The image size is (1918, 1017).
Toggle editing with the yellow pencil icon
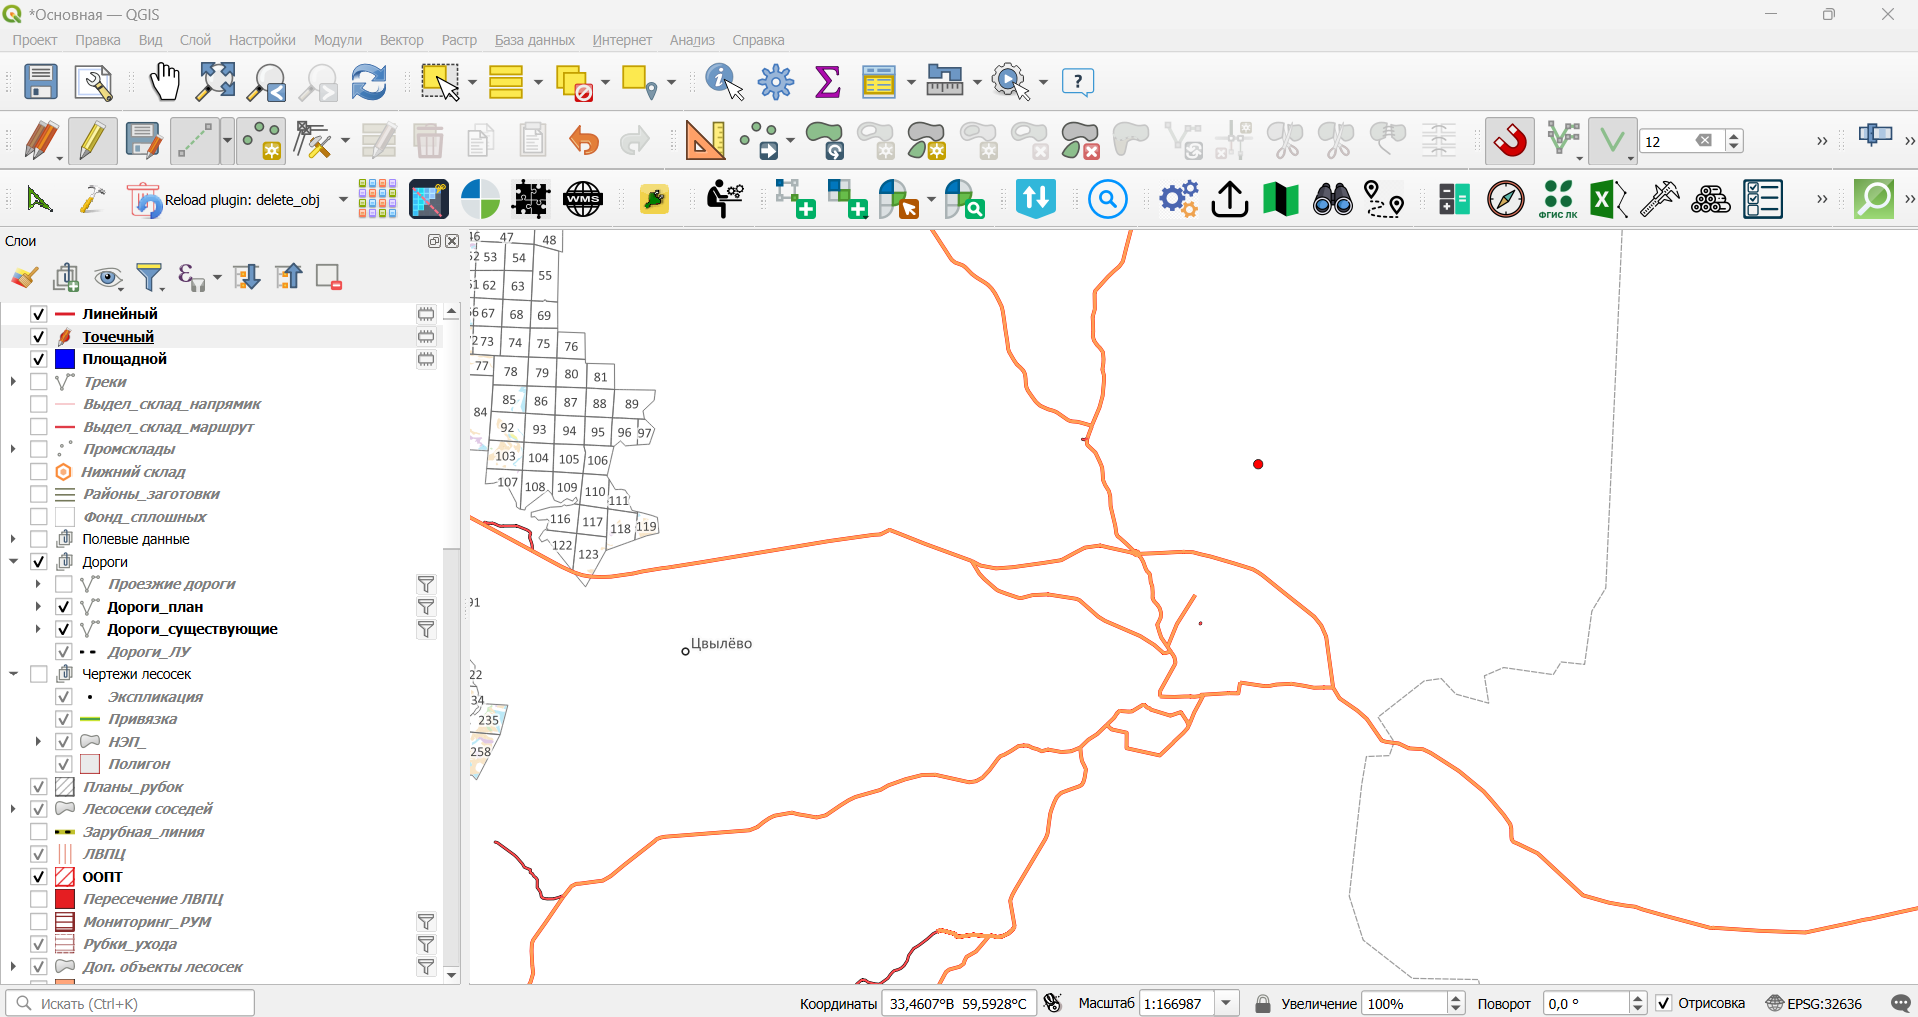tap(92, 141)
